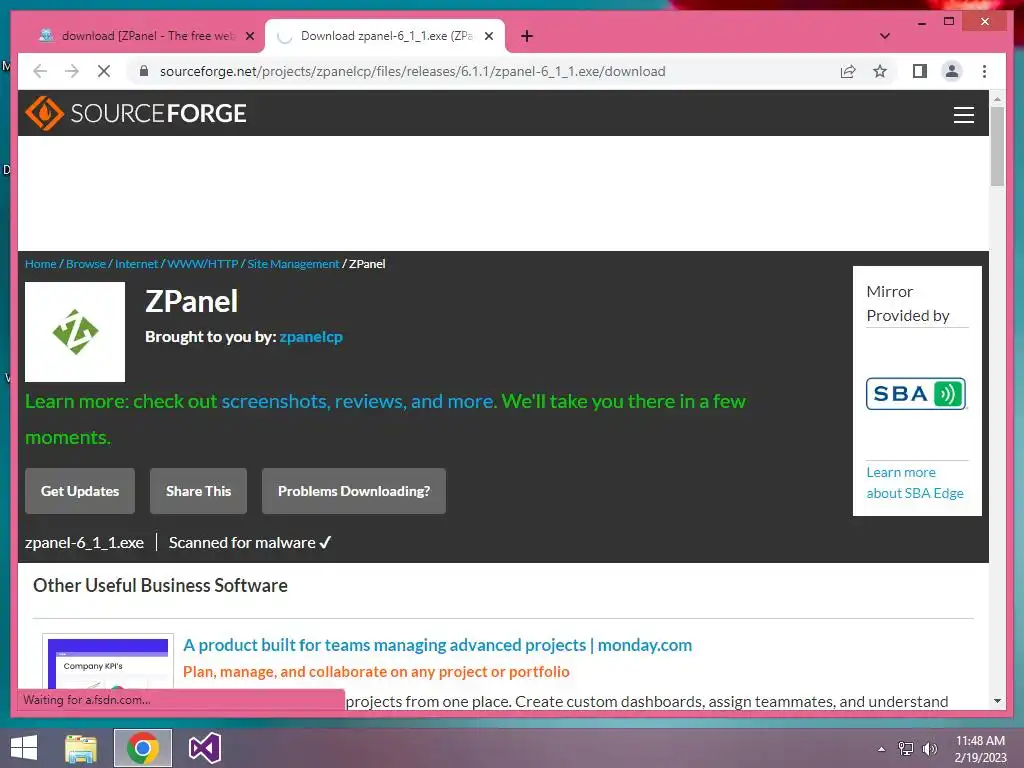Launch Visual Studio from taskbar
The height and width of the screenshot is (768, 1024).
pyautogui.click(x=204, y=748)
